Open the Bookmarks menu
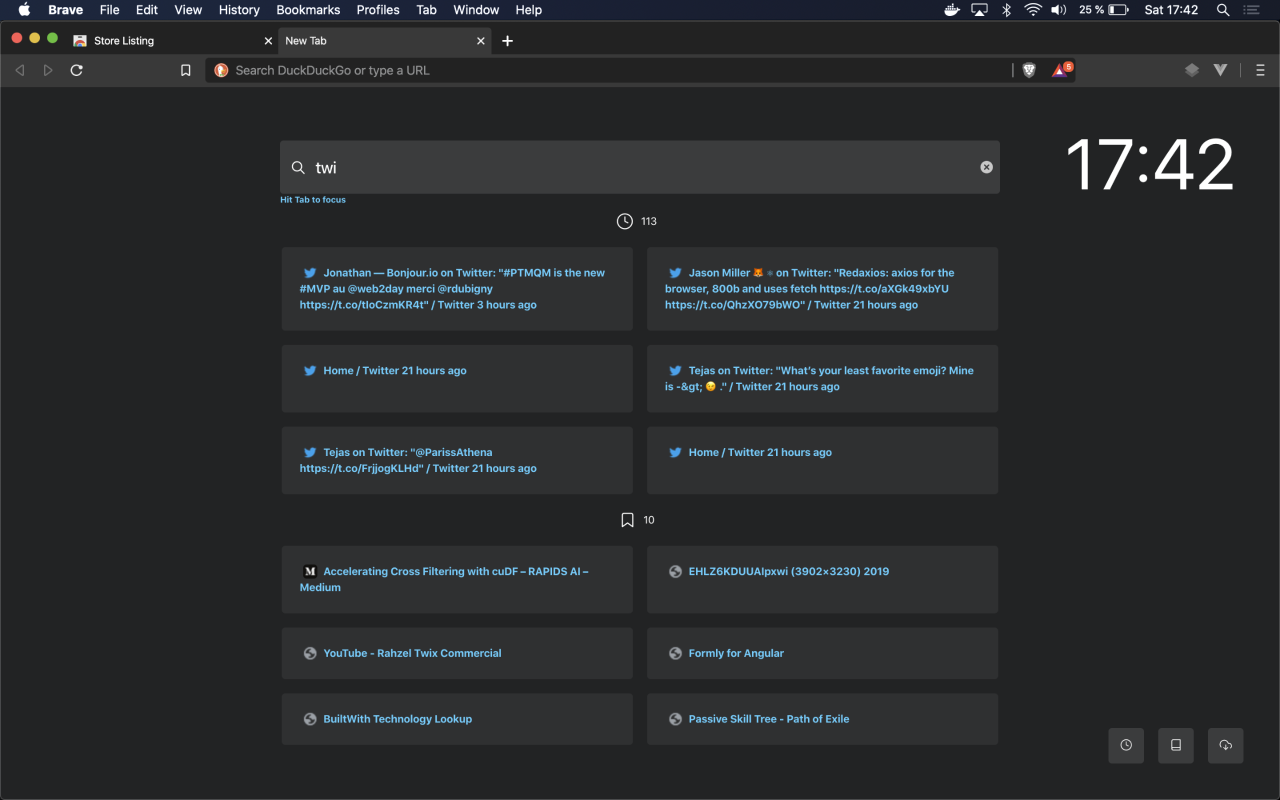 [310, 10]
